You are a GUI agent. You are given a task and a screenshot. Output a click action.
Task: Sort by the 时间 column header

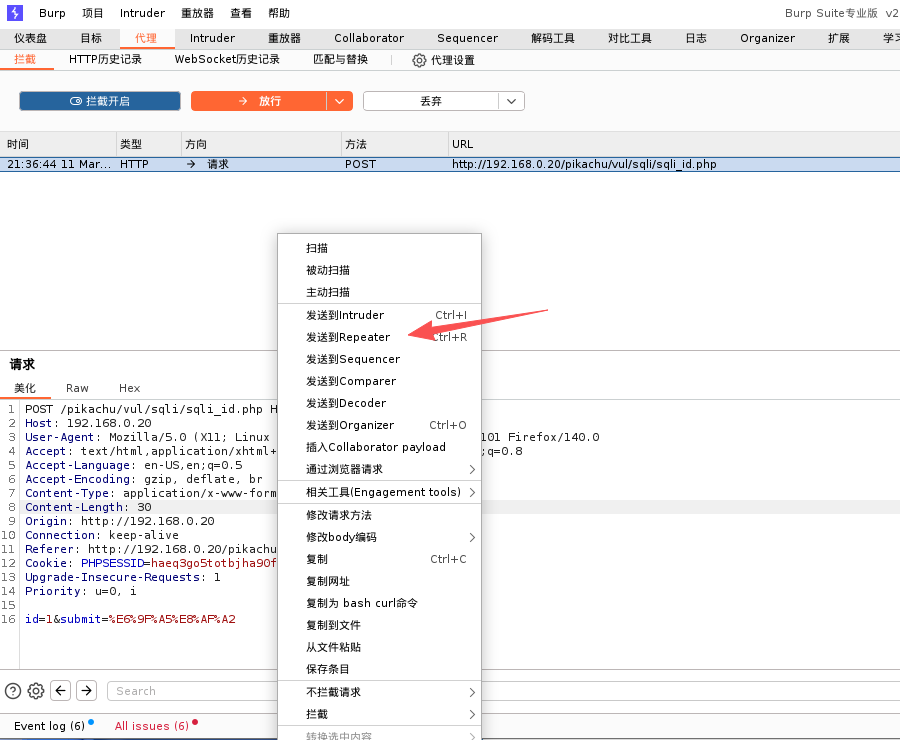tap(58, 144)
